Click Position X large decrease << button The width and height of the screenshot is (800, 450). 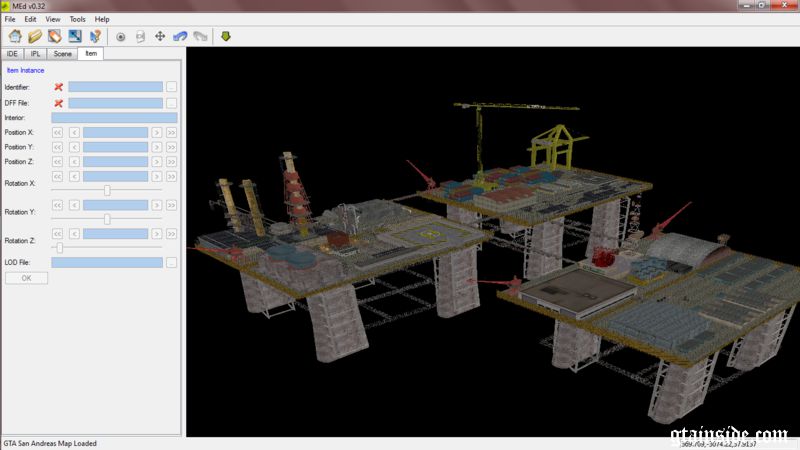click(x=57, y=133)
